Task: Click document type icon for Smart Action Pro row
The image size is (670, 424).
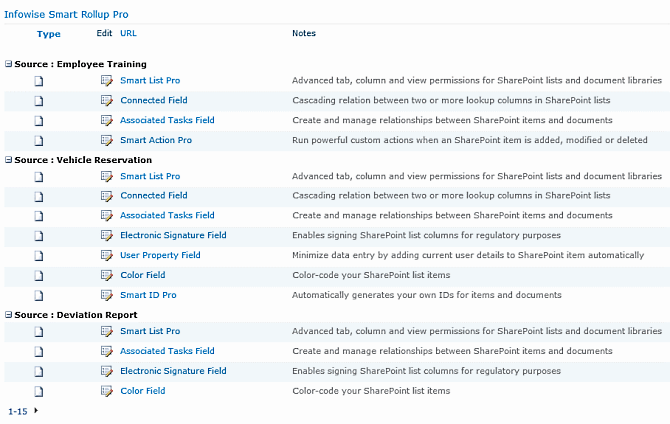Action: click(x=39, y=141)
